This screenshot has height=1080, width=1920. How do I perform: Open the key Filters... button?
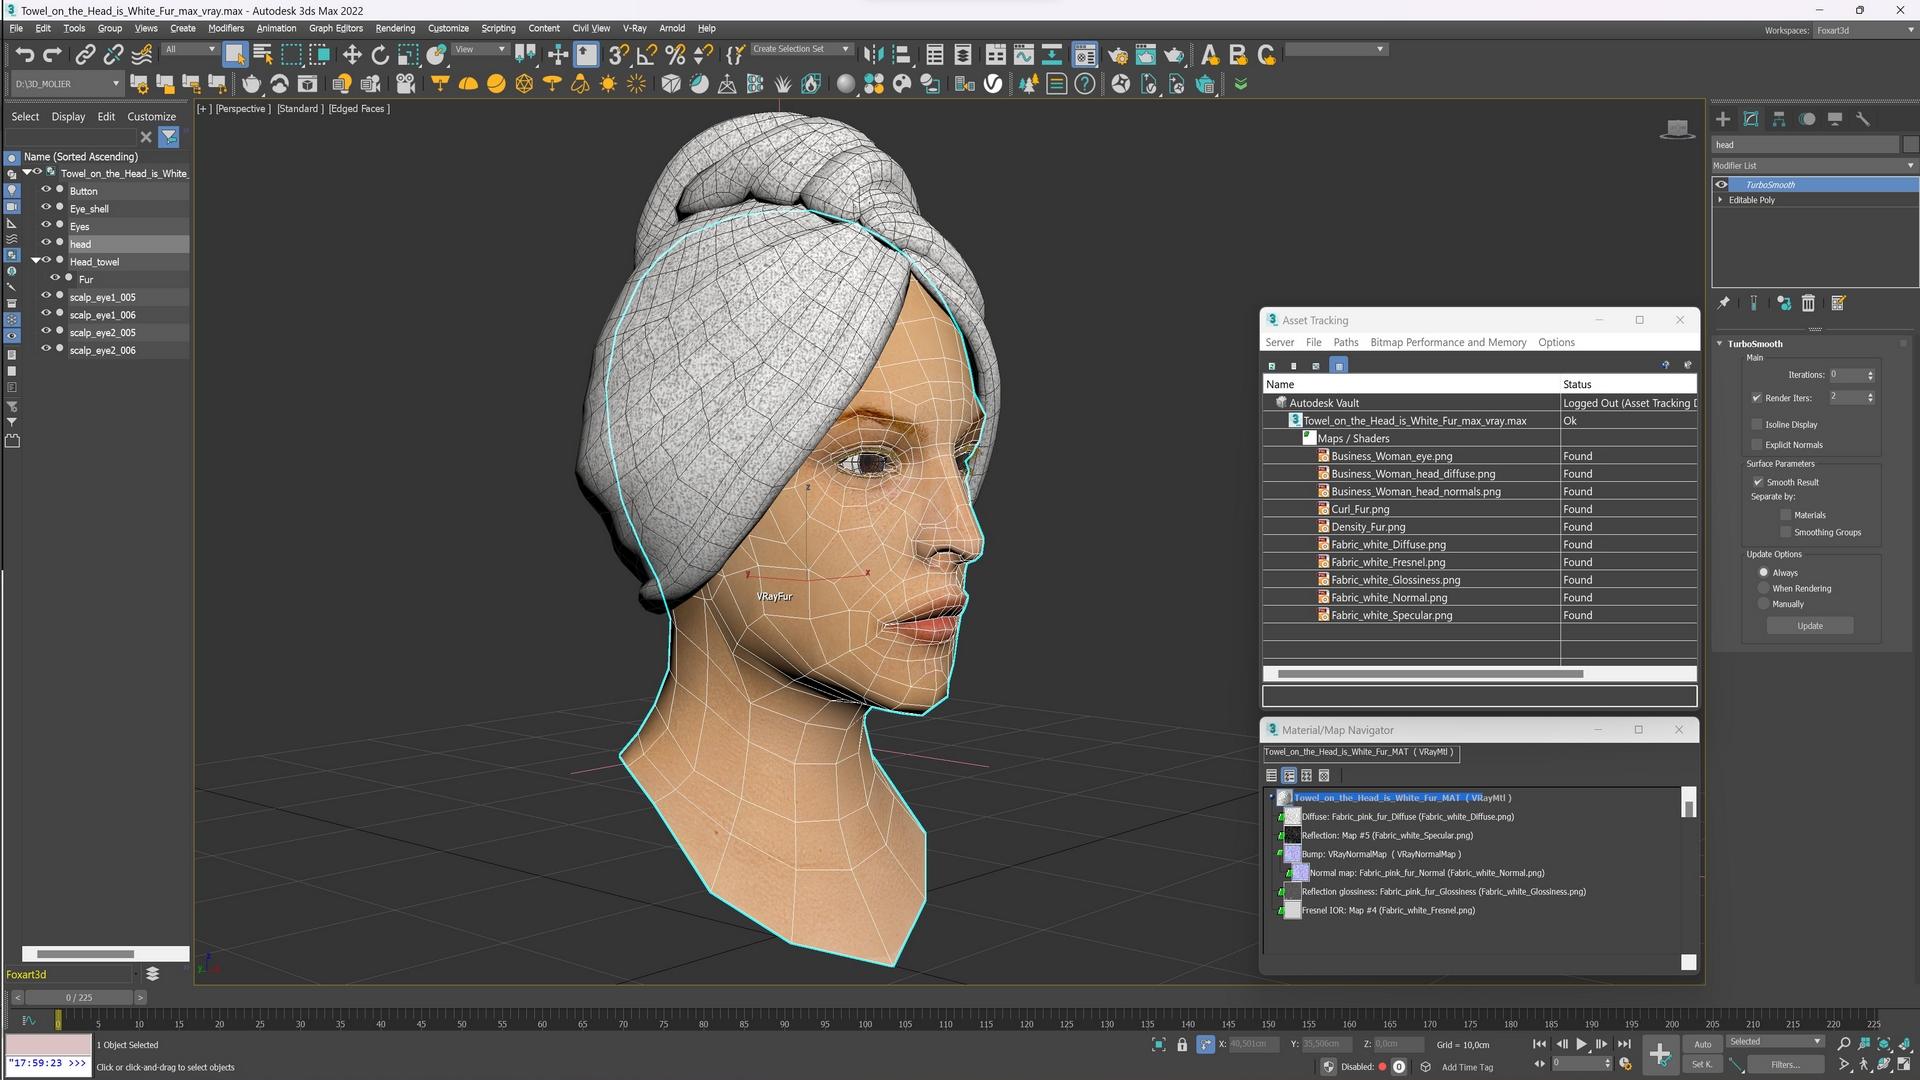point(1785,1065)
